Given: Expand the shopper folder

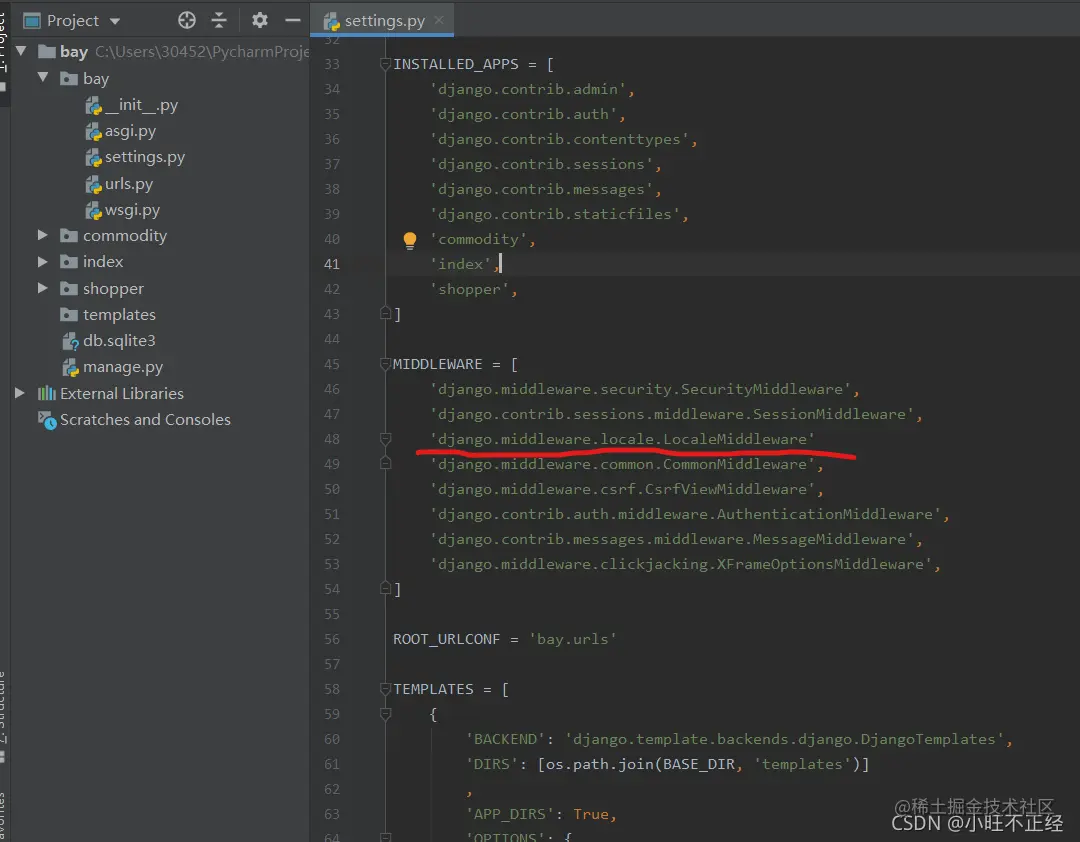Looking at the screenshot, I should [x=43, y=288].
